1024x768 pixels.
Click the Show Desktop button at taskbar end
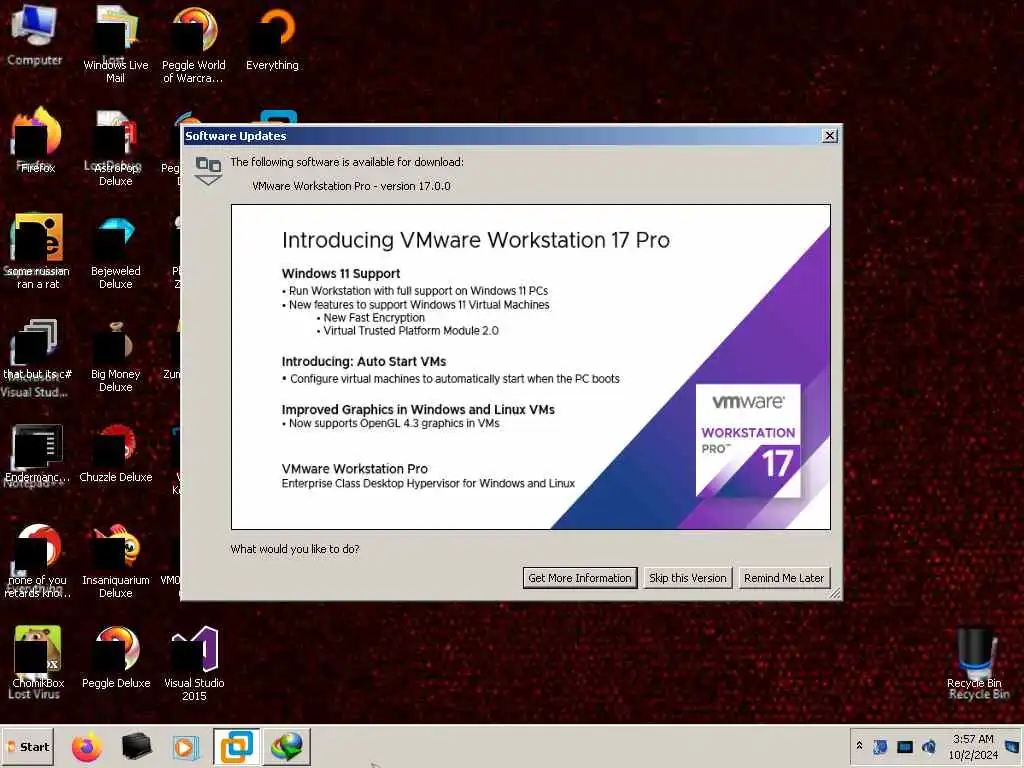pyautogui.click(x=1014, y=746)
